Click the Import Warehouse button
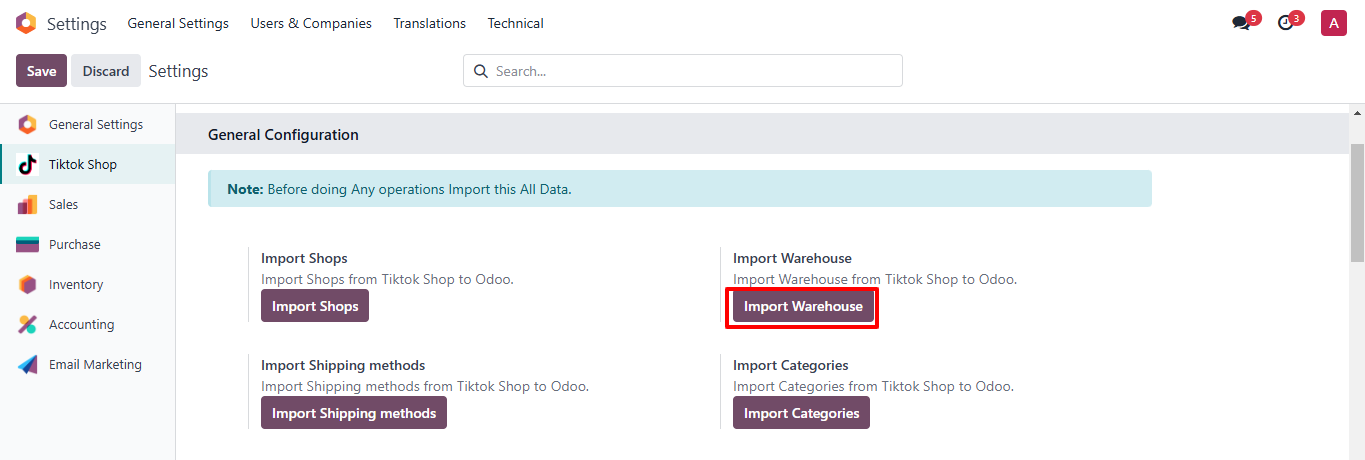The image size is (1365, 460). [803, 306]
